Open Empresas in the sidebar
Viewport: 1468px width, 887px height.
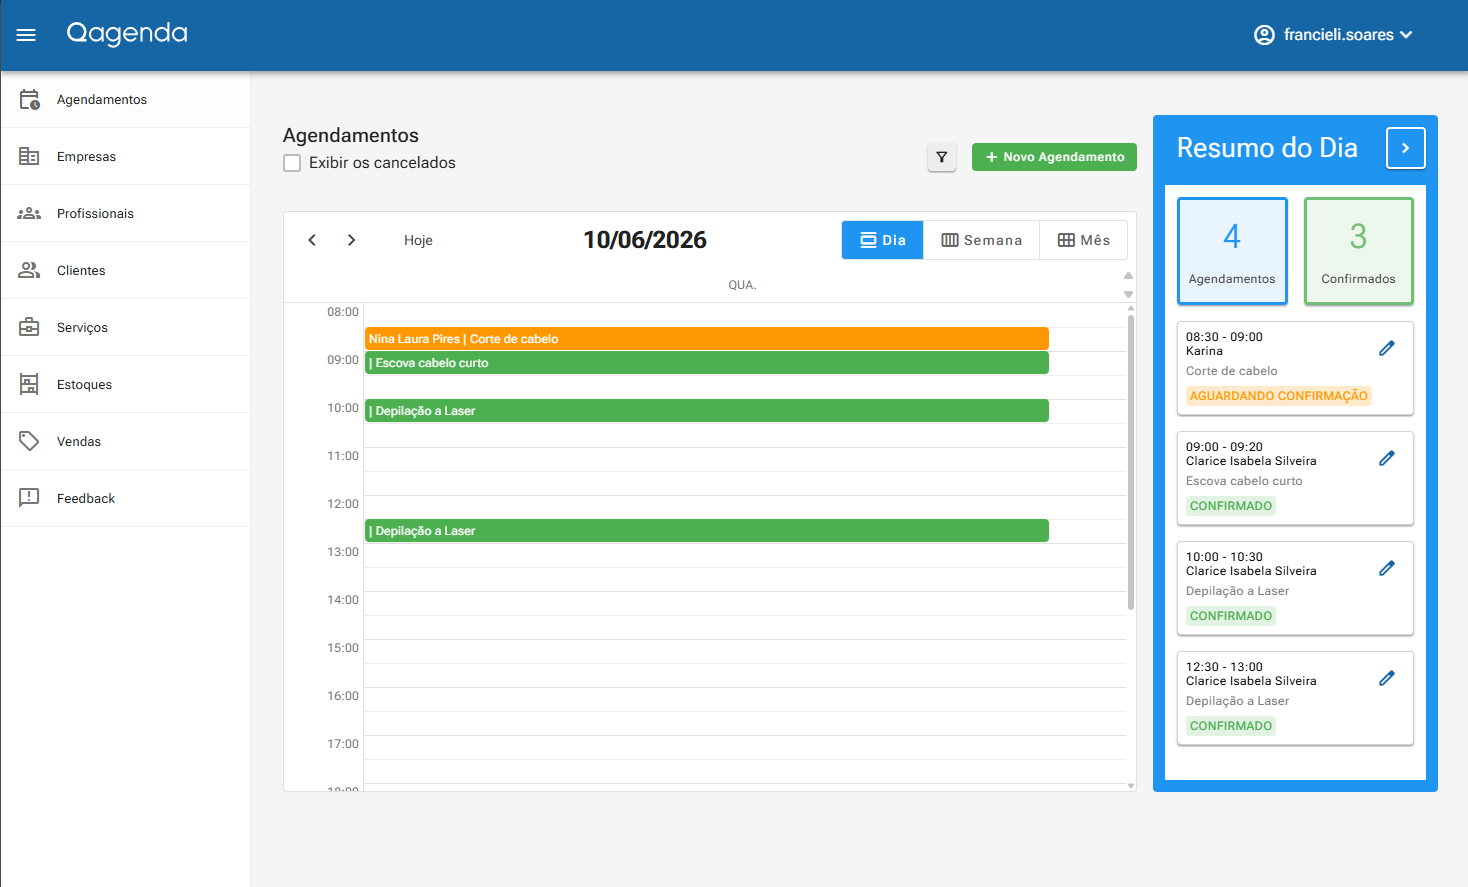point(125,156)
